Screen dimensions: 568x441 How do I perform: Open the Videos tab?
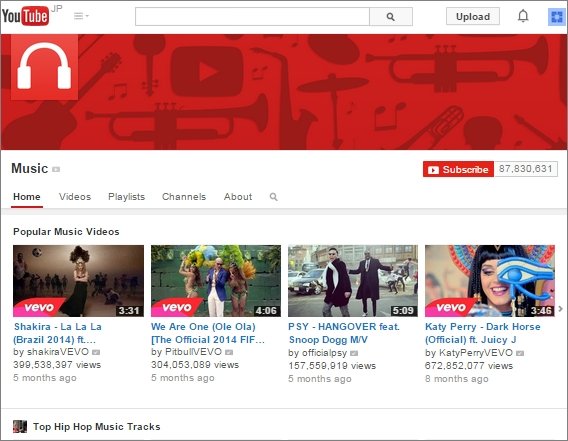[75, 197]
